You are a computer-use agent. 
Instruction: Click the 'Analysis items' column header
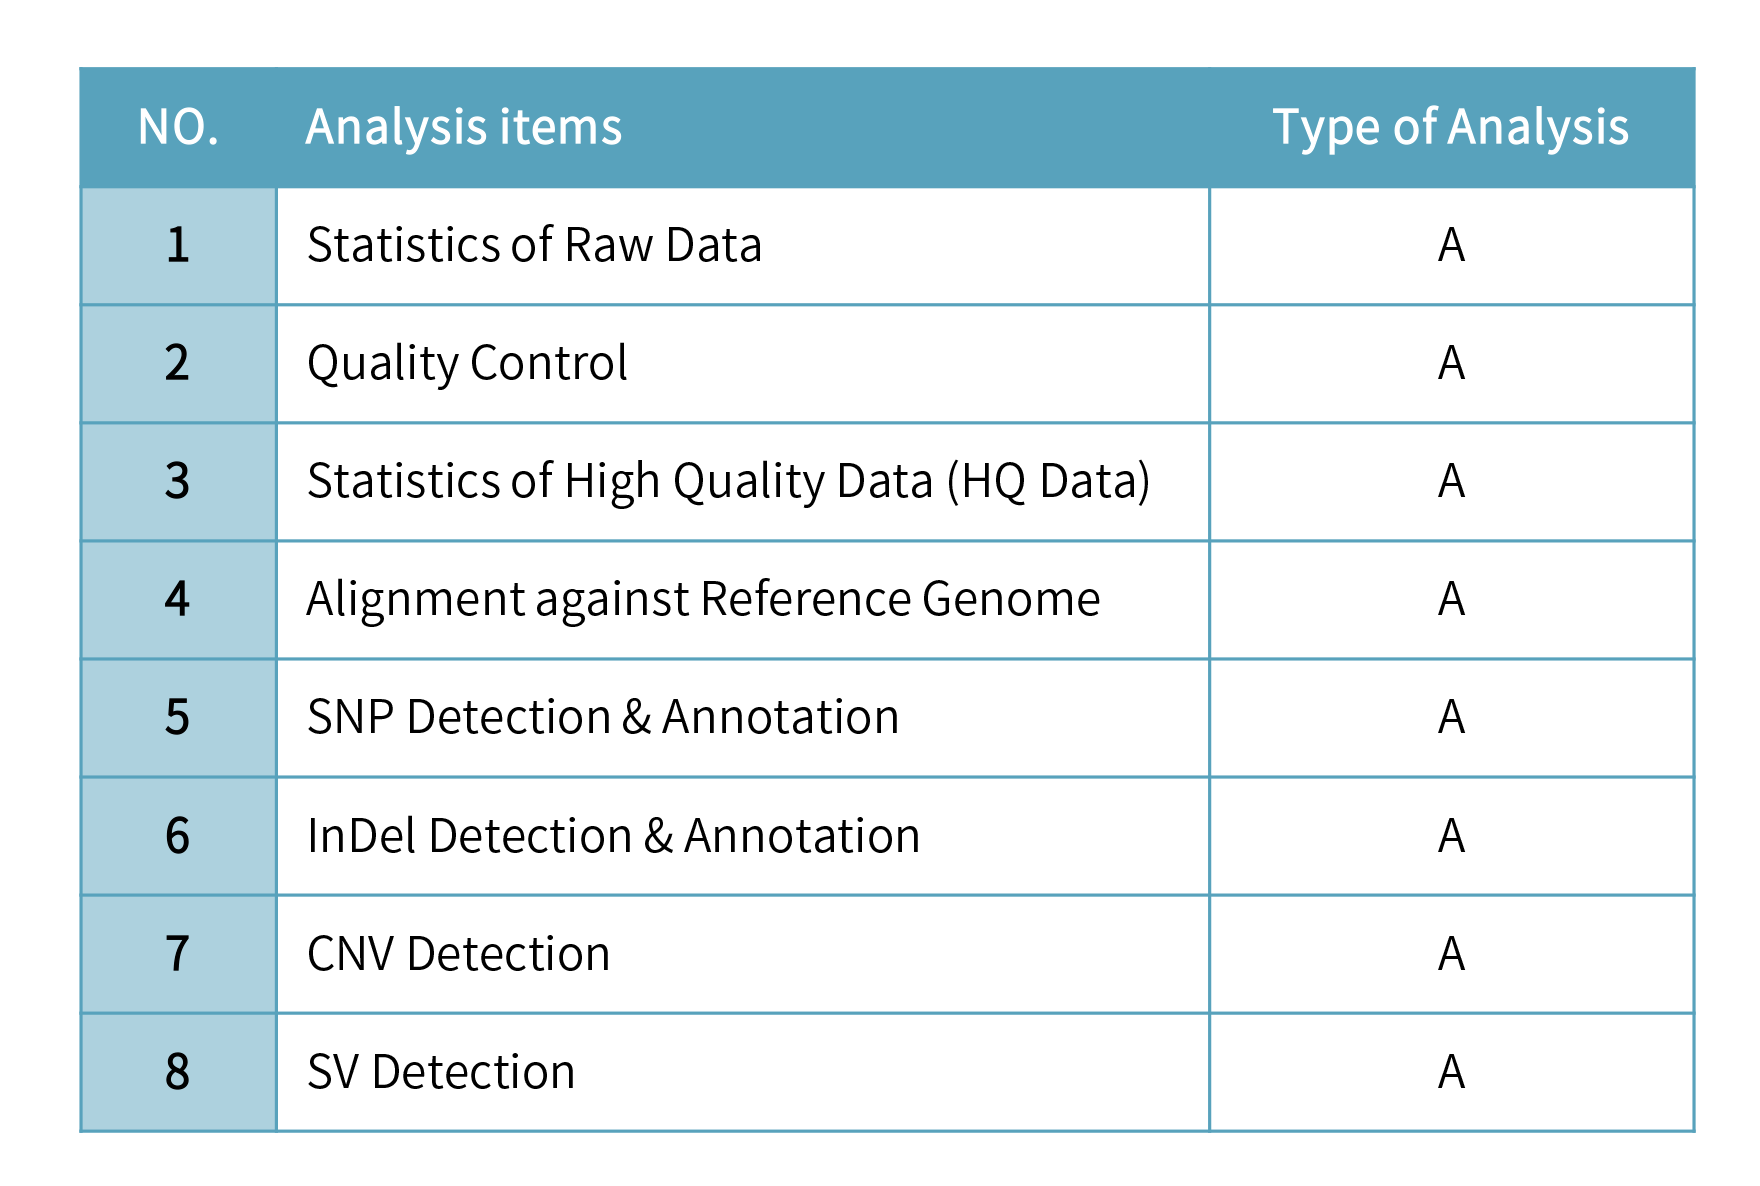pyautogui.click(x=463, y=128)
